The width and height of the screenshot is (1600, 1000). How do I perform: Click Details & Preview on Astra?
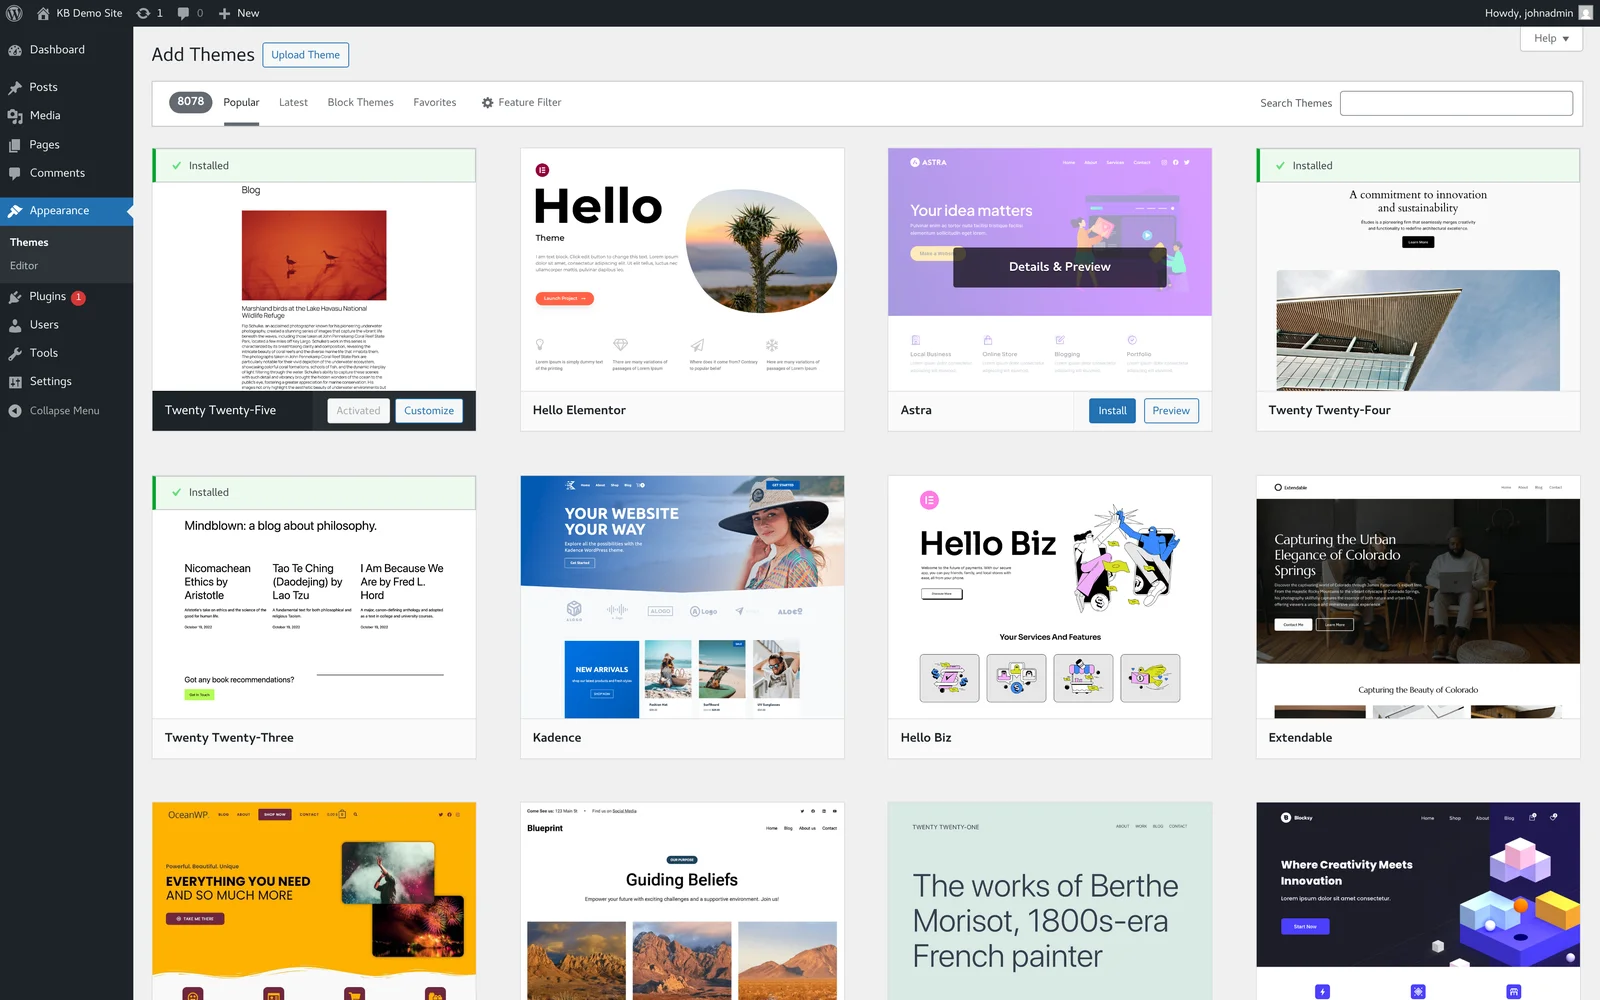(x=1059, y=267)
